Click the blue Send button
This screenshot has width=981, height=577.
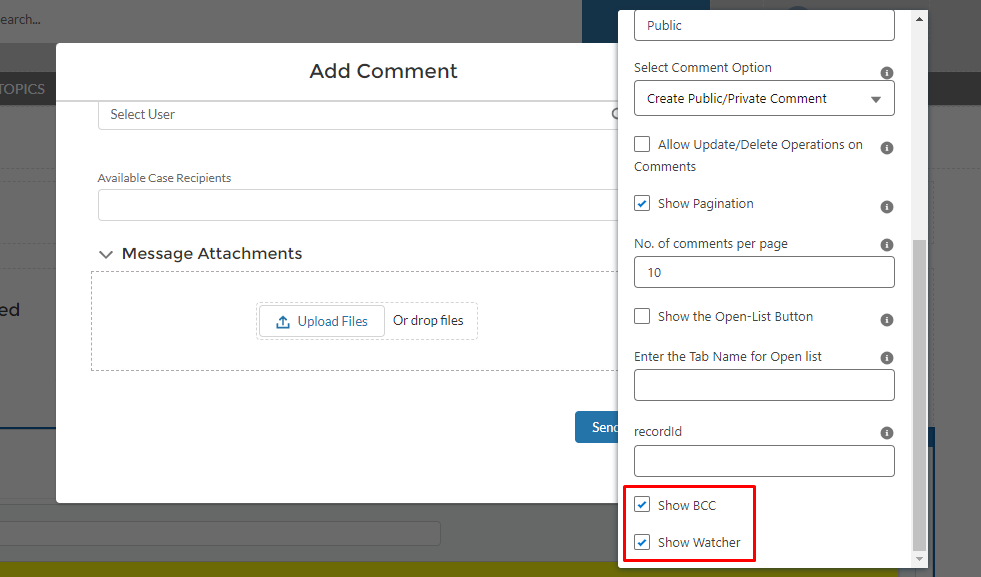click(x=597, y=427)
